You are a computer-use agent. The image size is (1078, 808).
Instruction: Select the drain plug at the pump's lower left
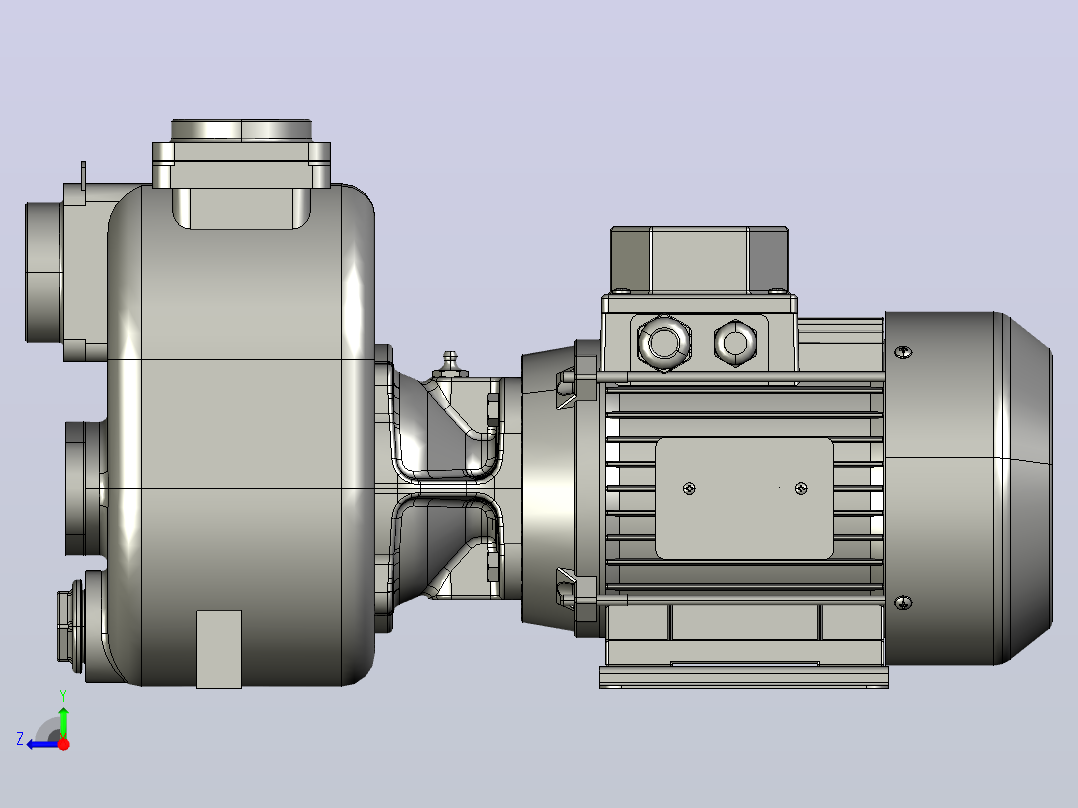point(70,624)
